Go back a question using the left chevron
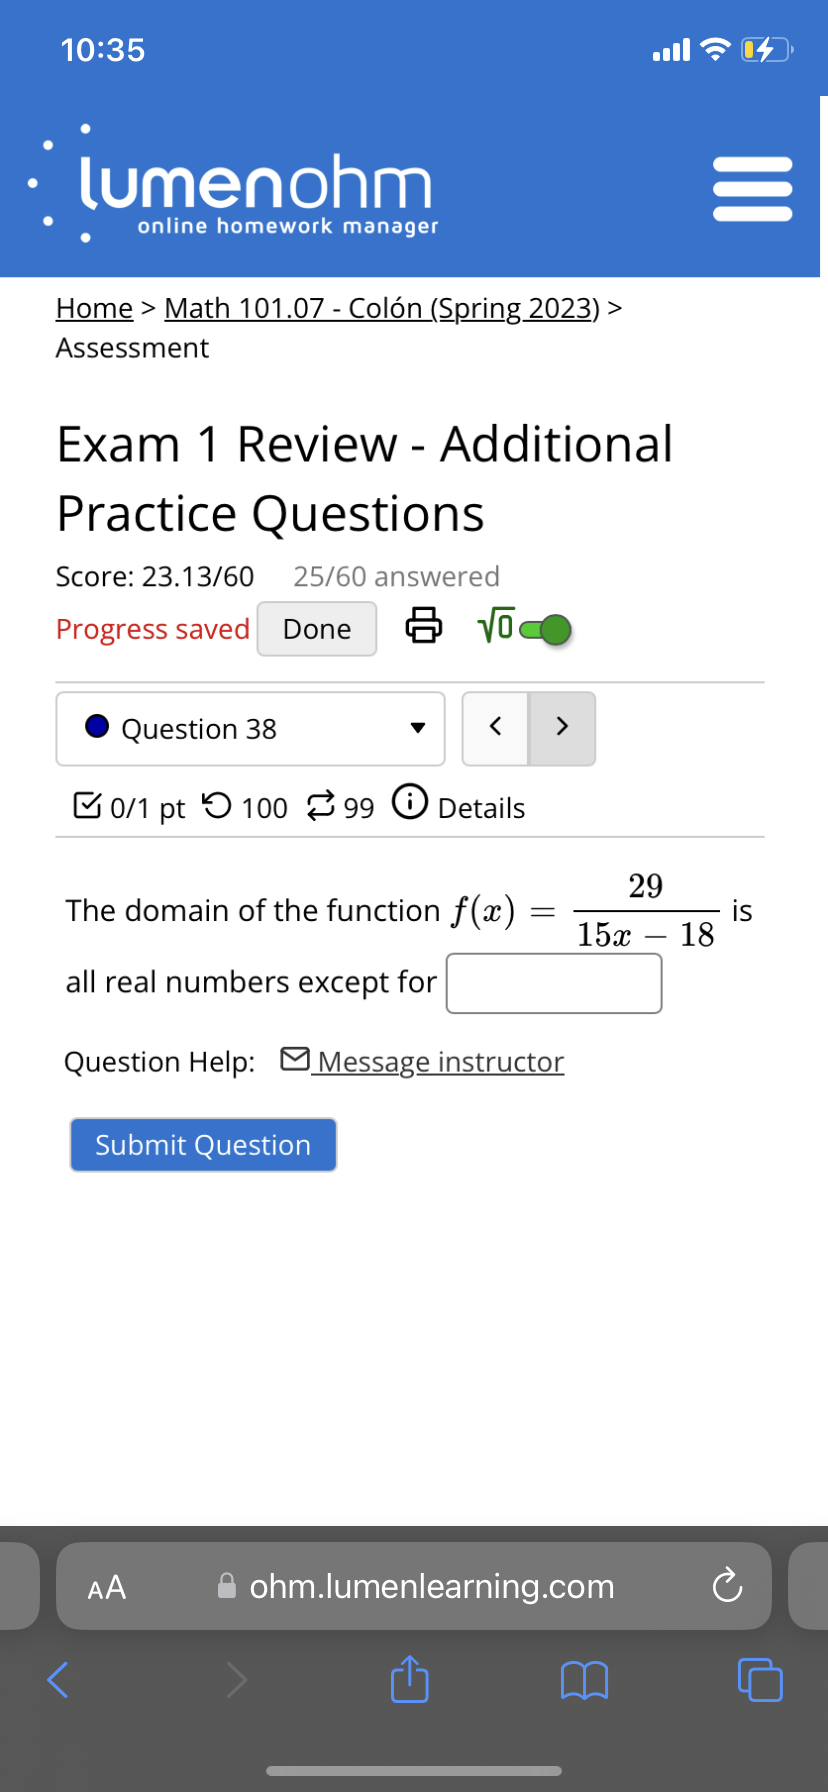This screenshot has height=1792, width=828. pyautogui.click(x=495, y=728)
